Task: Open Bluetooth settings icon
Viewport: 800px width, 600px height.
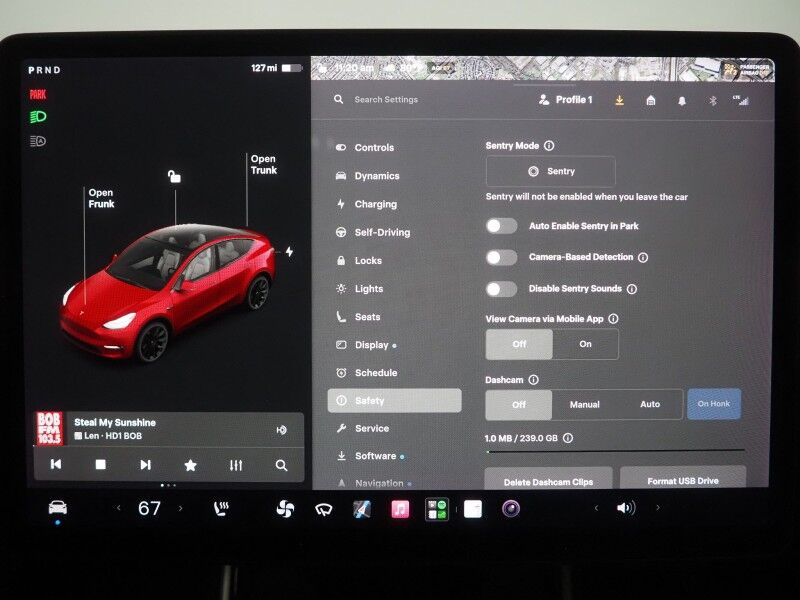Action: 713,101
